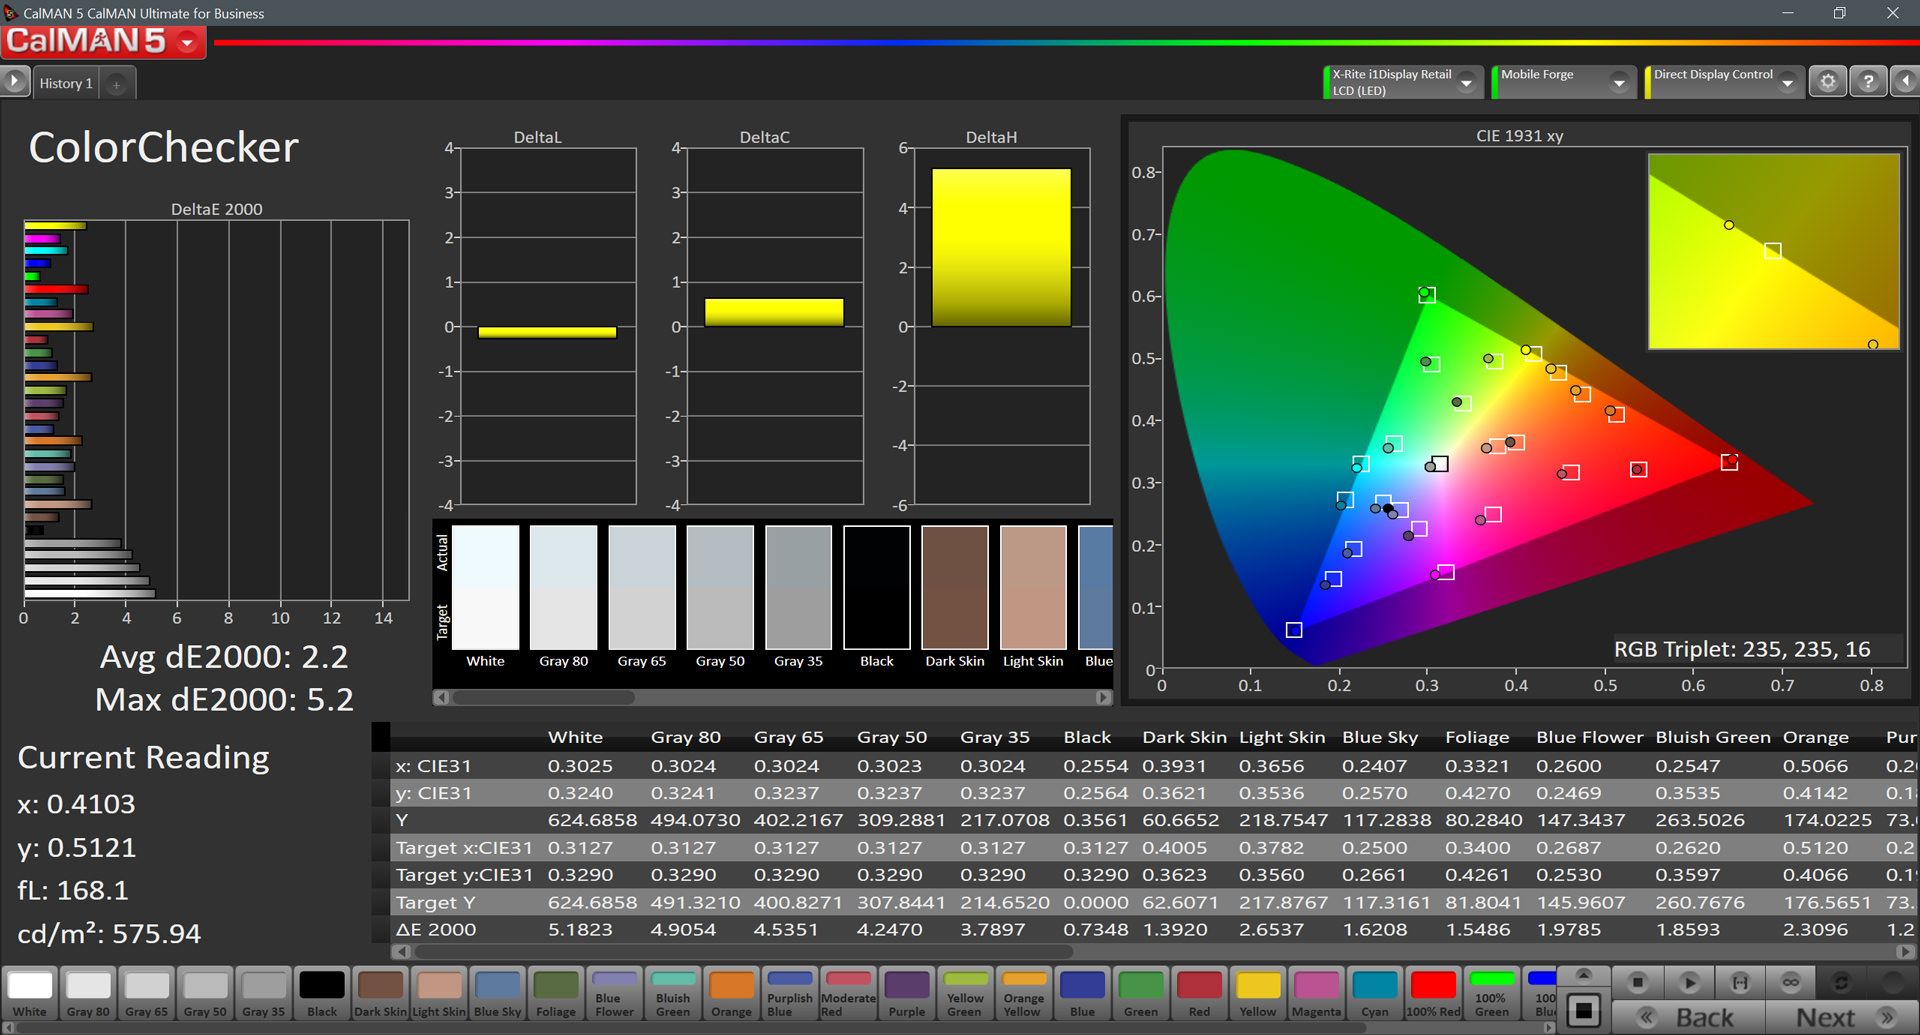
Task: Add a new history tab with plus
Action: 116,84
